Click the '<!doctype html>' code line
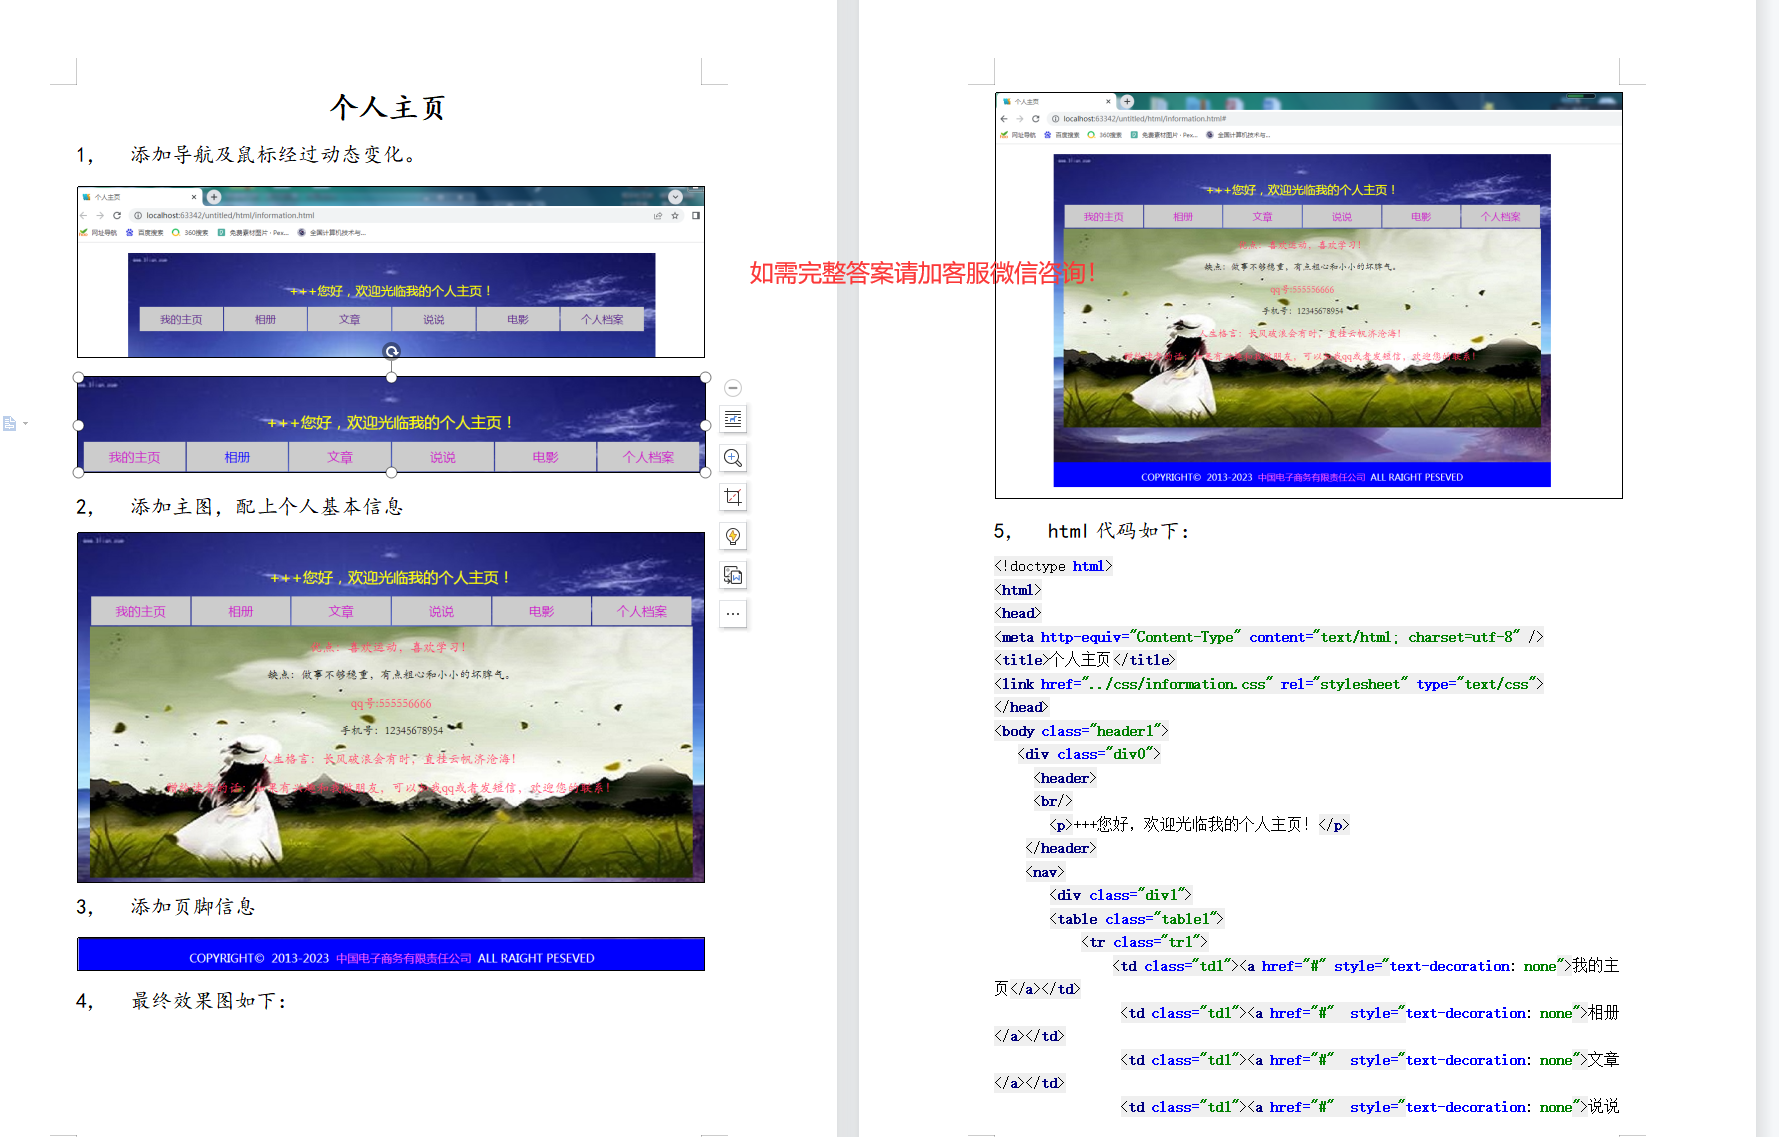Screen dimensions: 1779x1137 (x=1053, y=566)
